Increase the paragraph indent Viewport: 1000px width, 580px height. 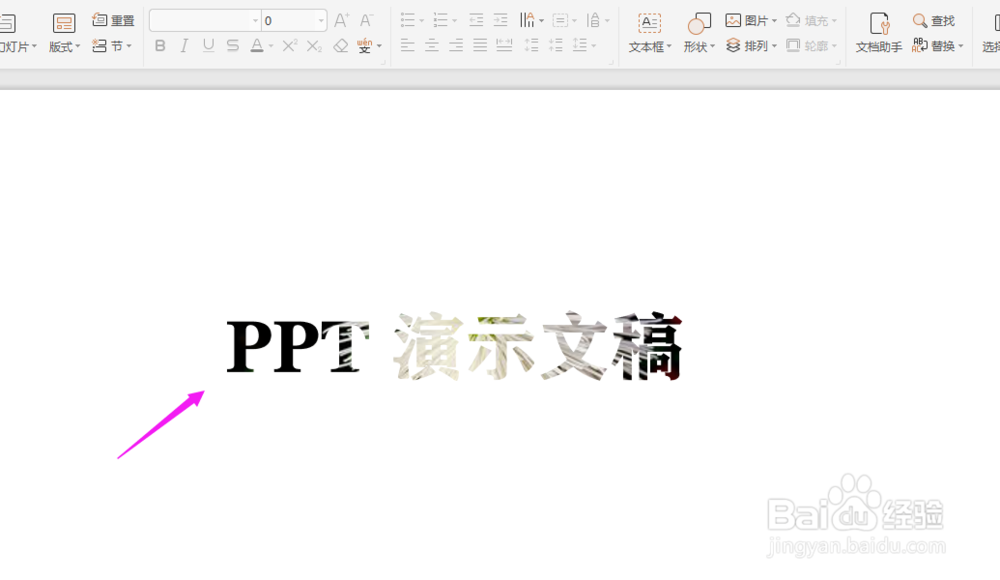pyautogui.click(x=501, y=20)
